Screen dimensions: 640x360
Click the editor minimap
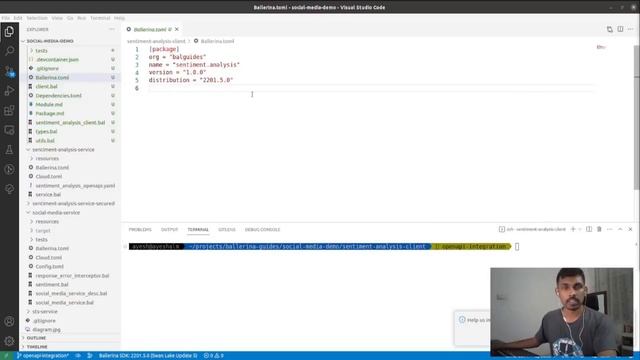click(x=602, y=47)
